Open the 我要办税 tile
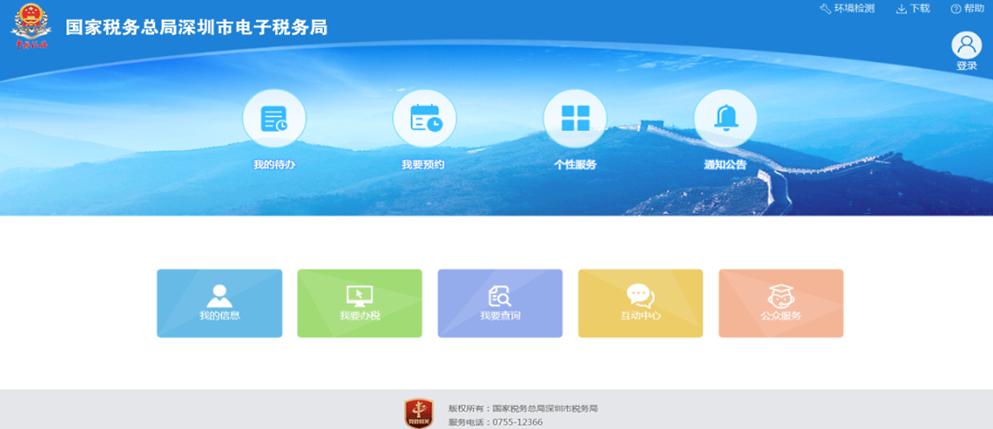The width and height of the screenshot is (993, 429). 360,303
